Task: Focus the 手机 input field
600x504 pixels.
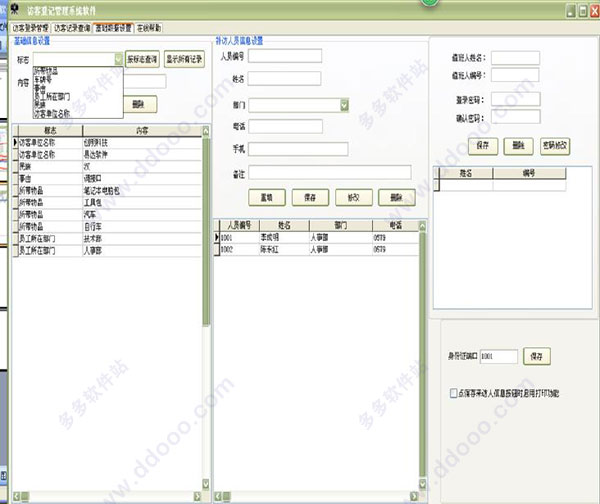Action: click(298, 149)
